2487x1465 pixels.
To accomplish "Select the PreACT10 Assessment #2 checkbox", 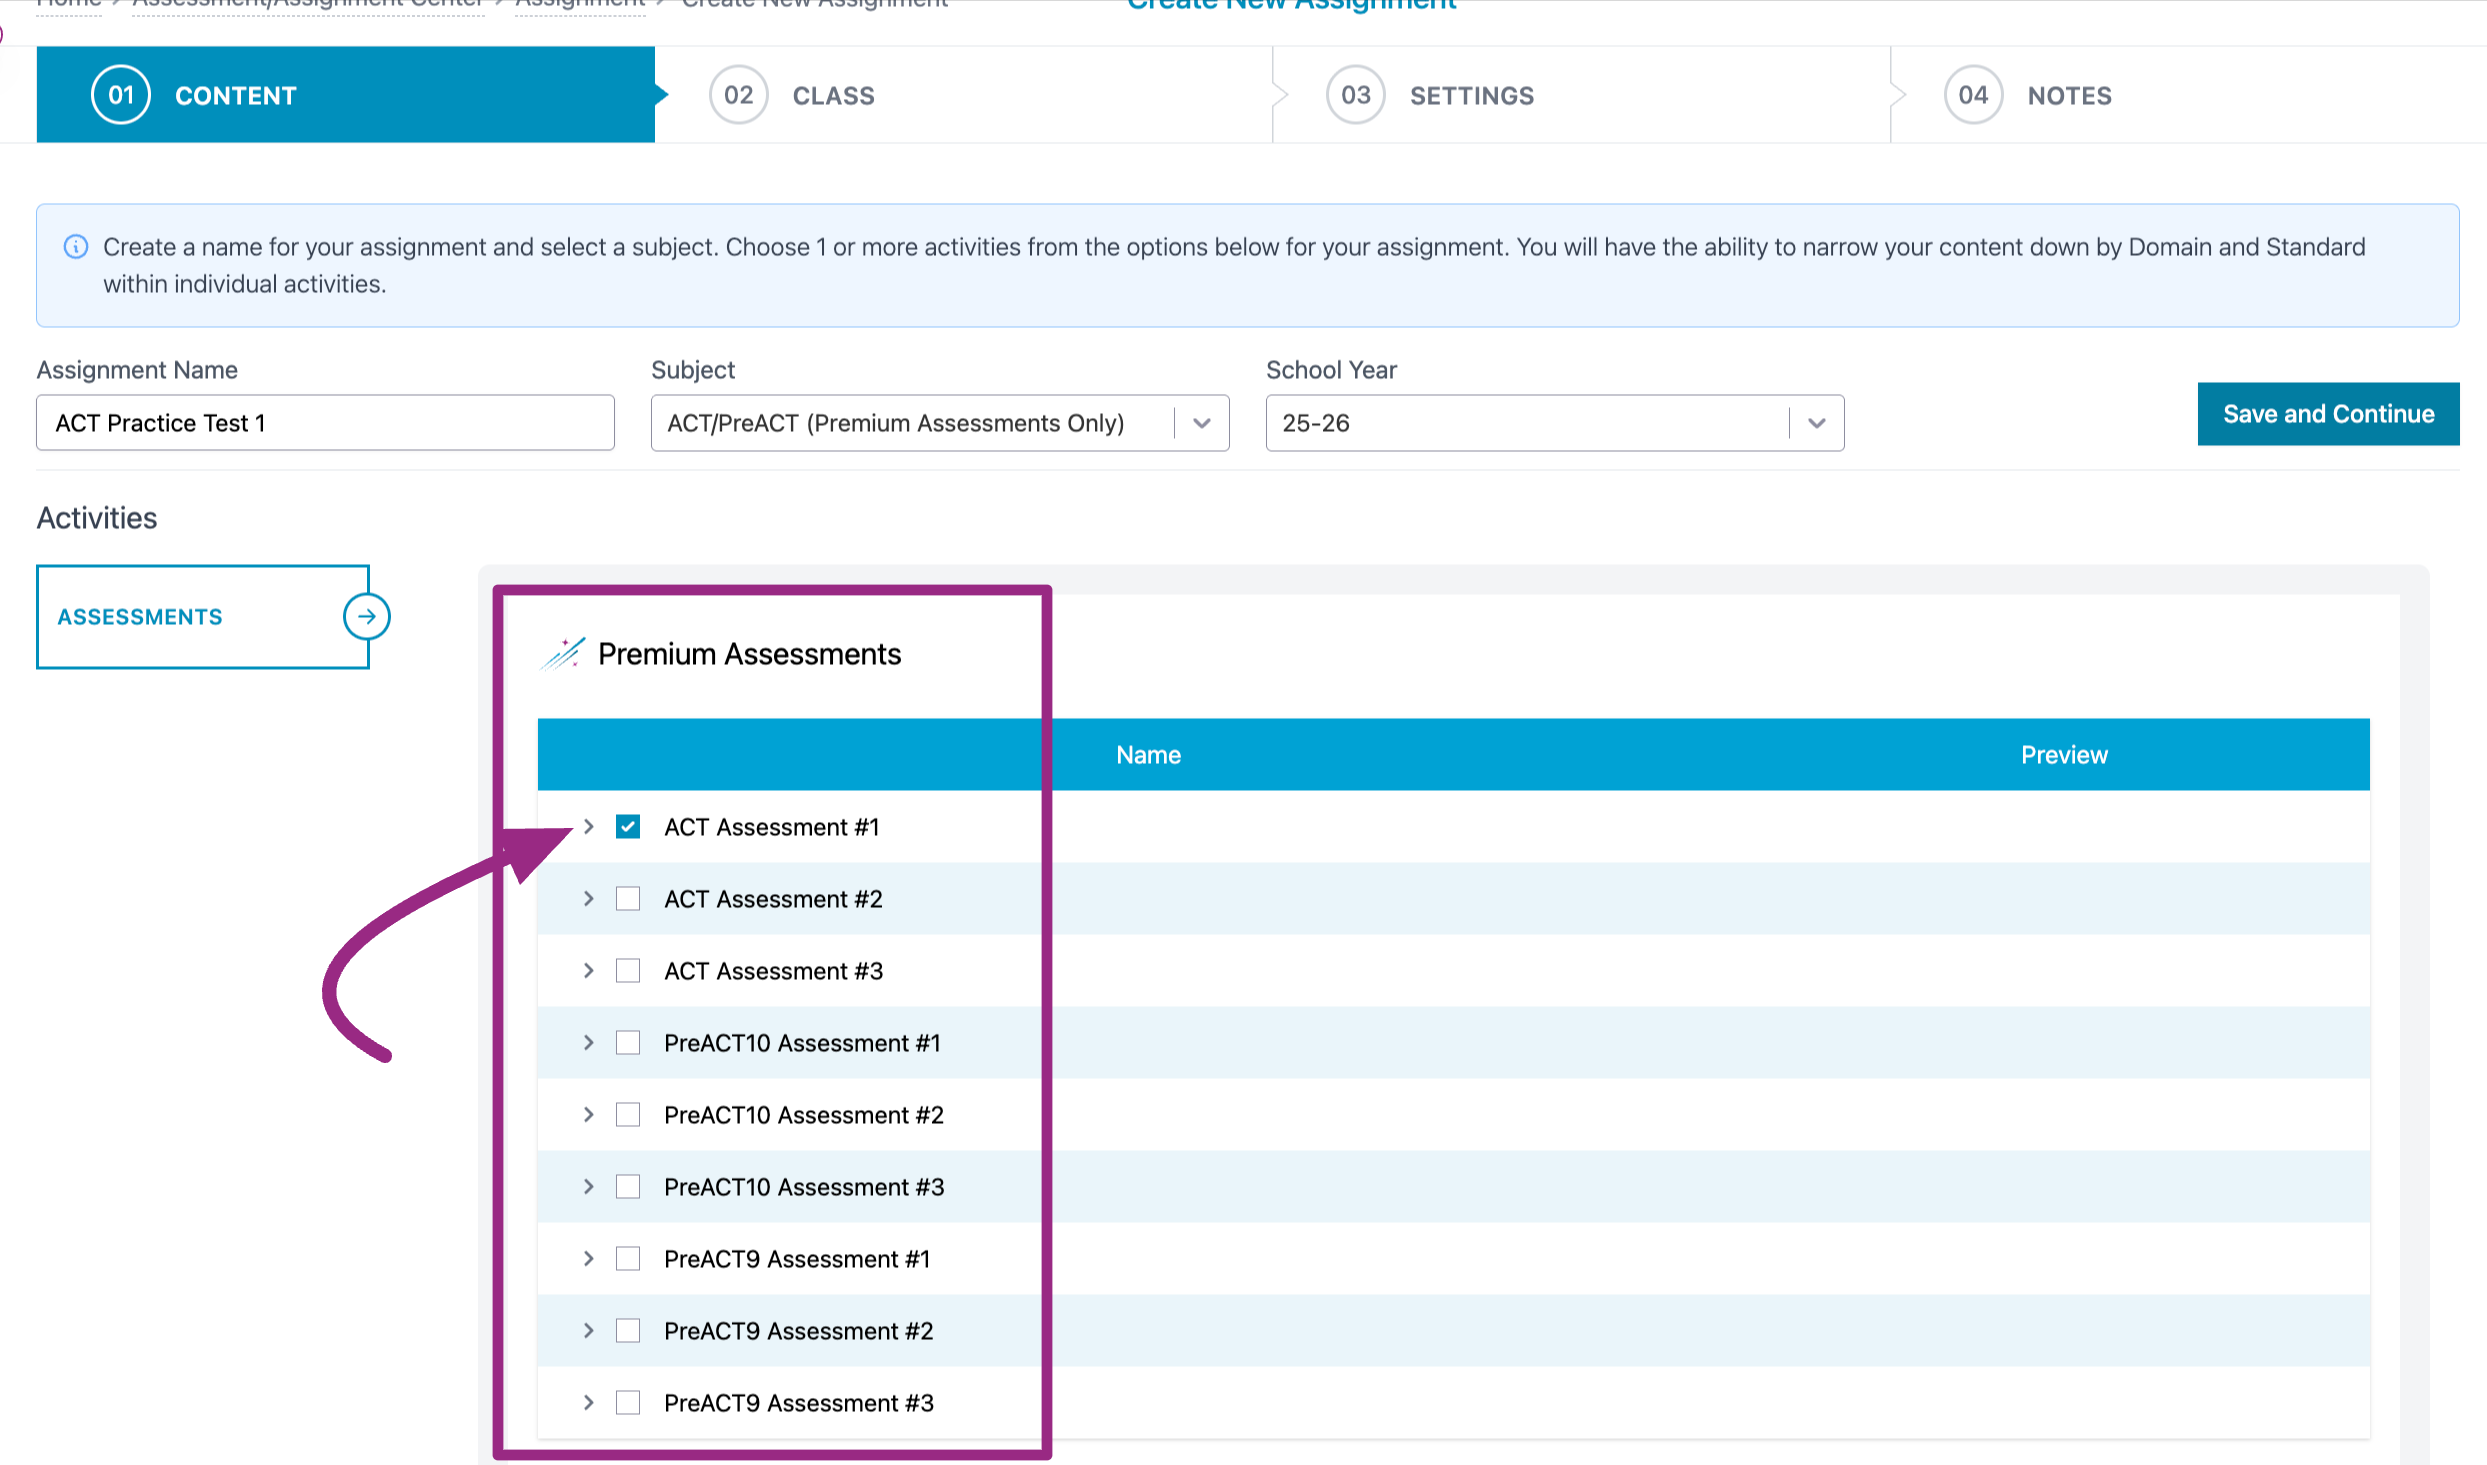I will coord(628,1115).
